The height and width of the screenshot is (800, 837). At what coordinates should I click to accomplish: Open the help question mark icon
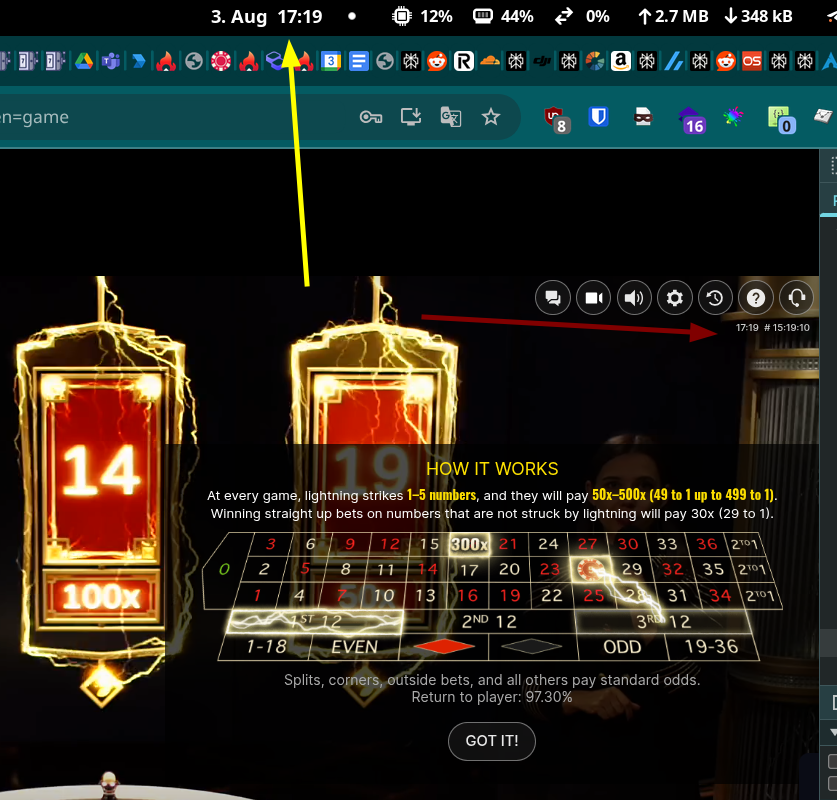pyautogui.click(x=756, y=297)
